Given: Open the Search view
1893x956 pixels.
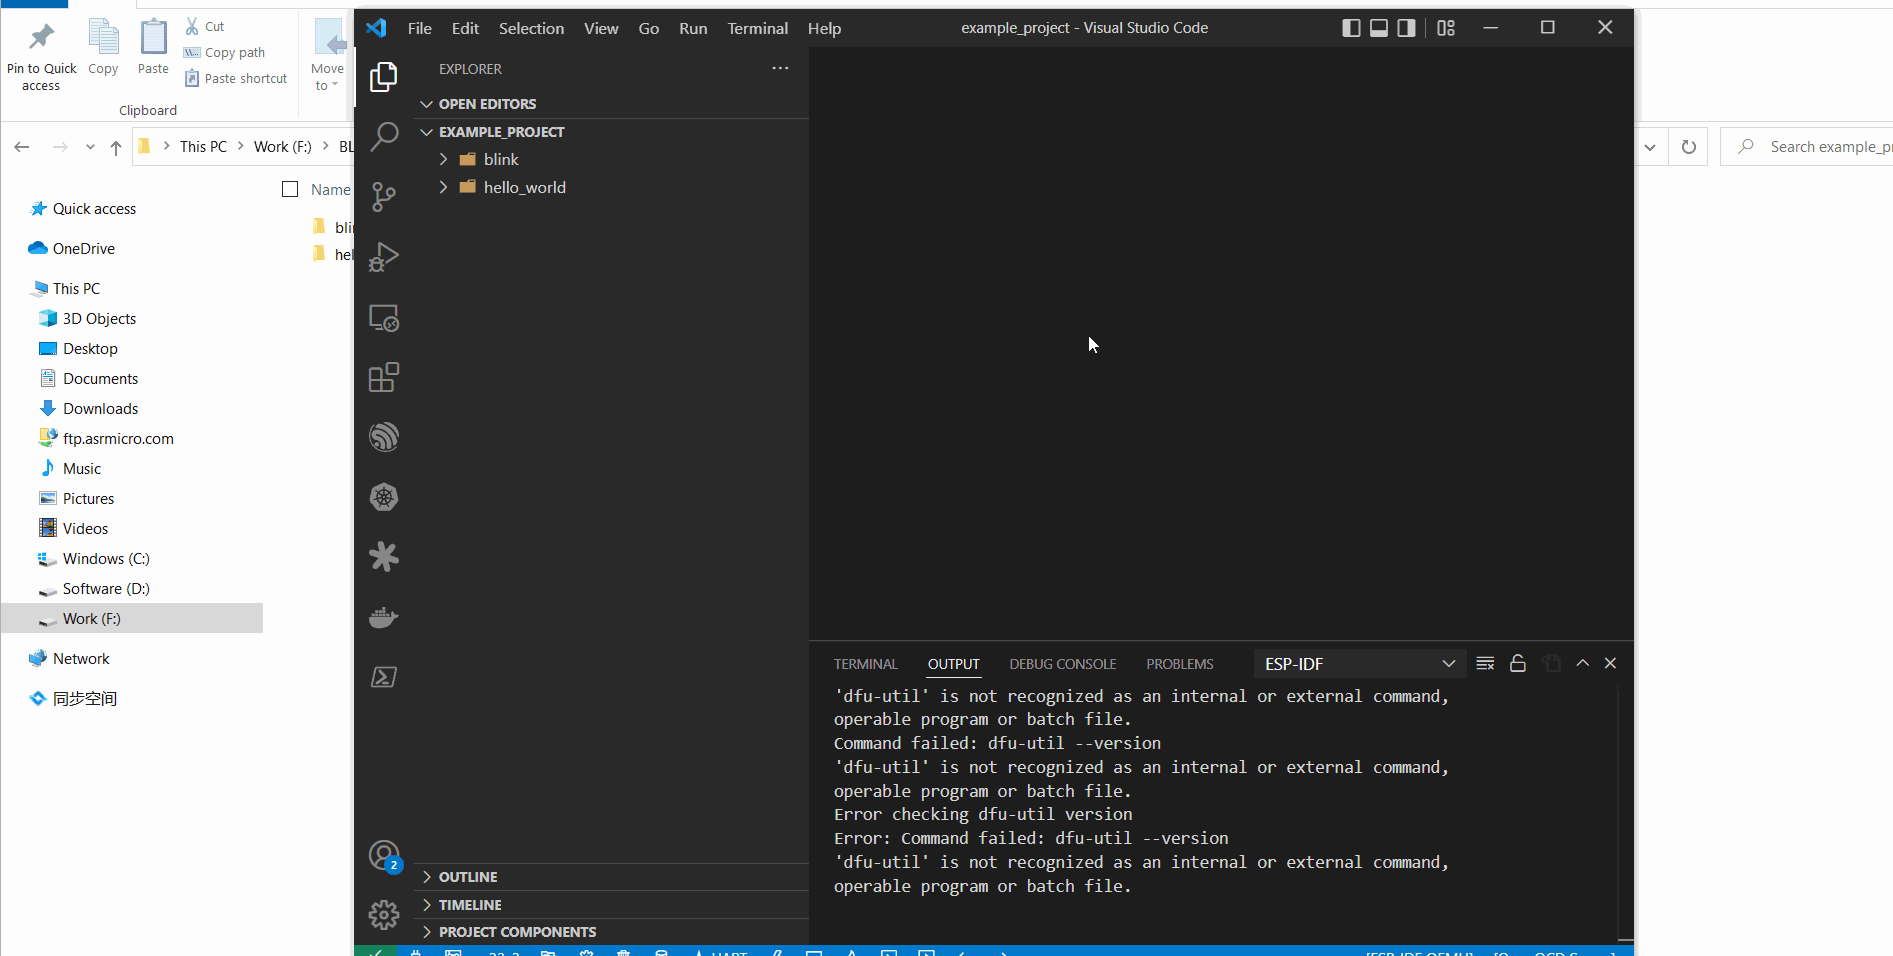Looking at the screenshot, I should [x=383, y=137].
